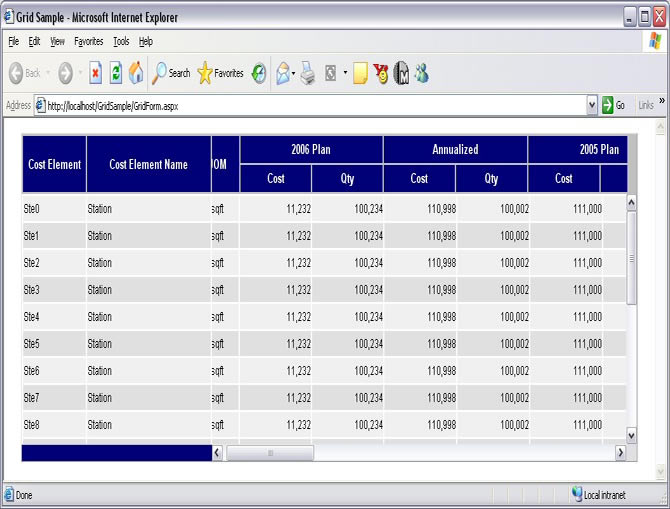The height and width of the screenshot is (509, 670).
Task: Select the Ste3 cost element cell
Action: click(x=54, y=290)
